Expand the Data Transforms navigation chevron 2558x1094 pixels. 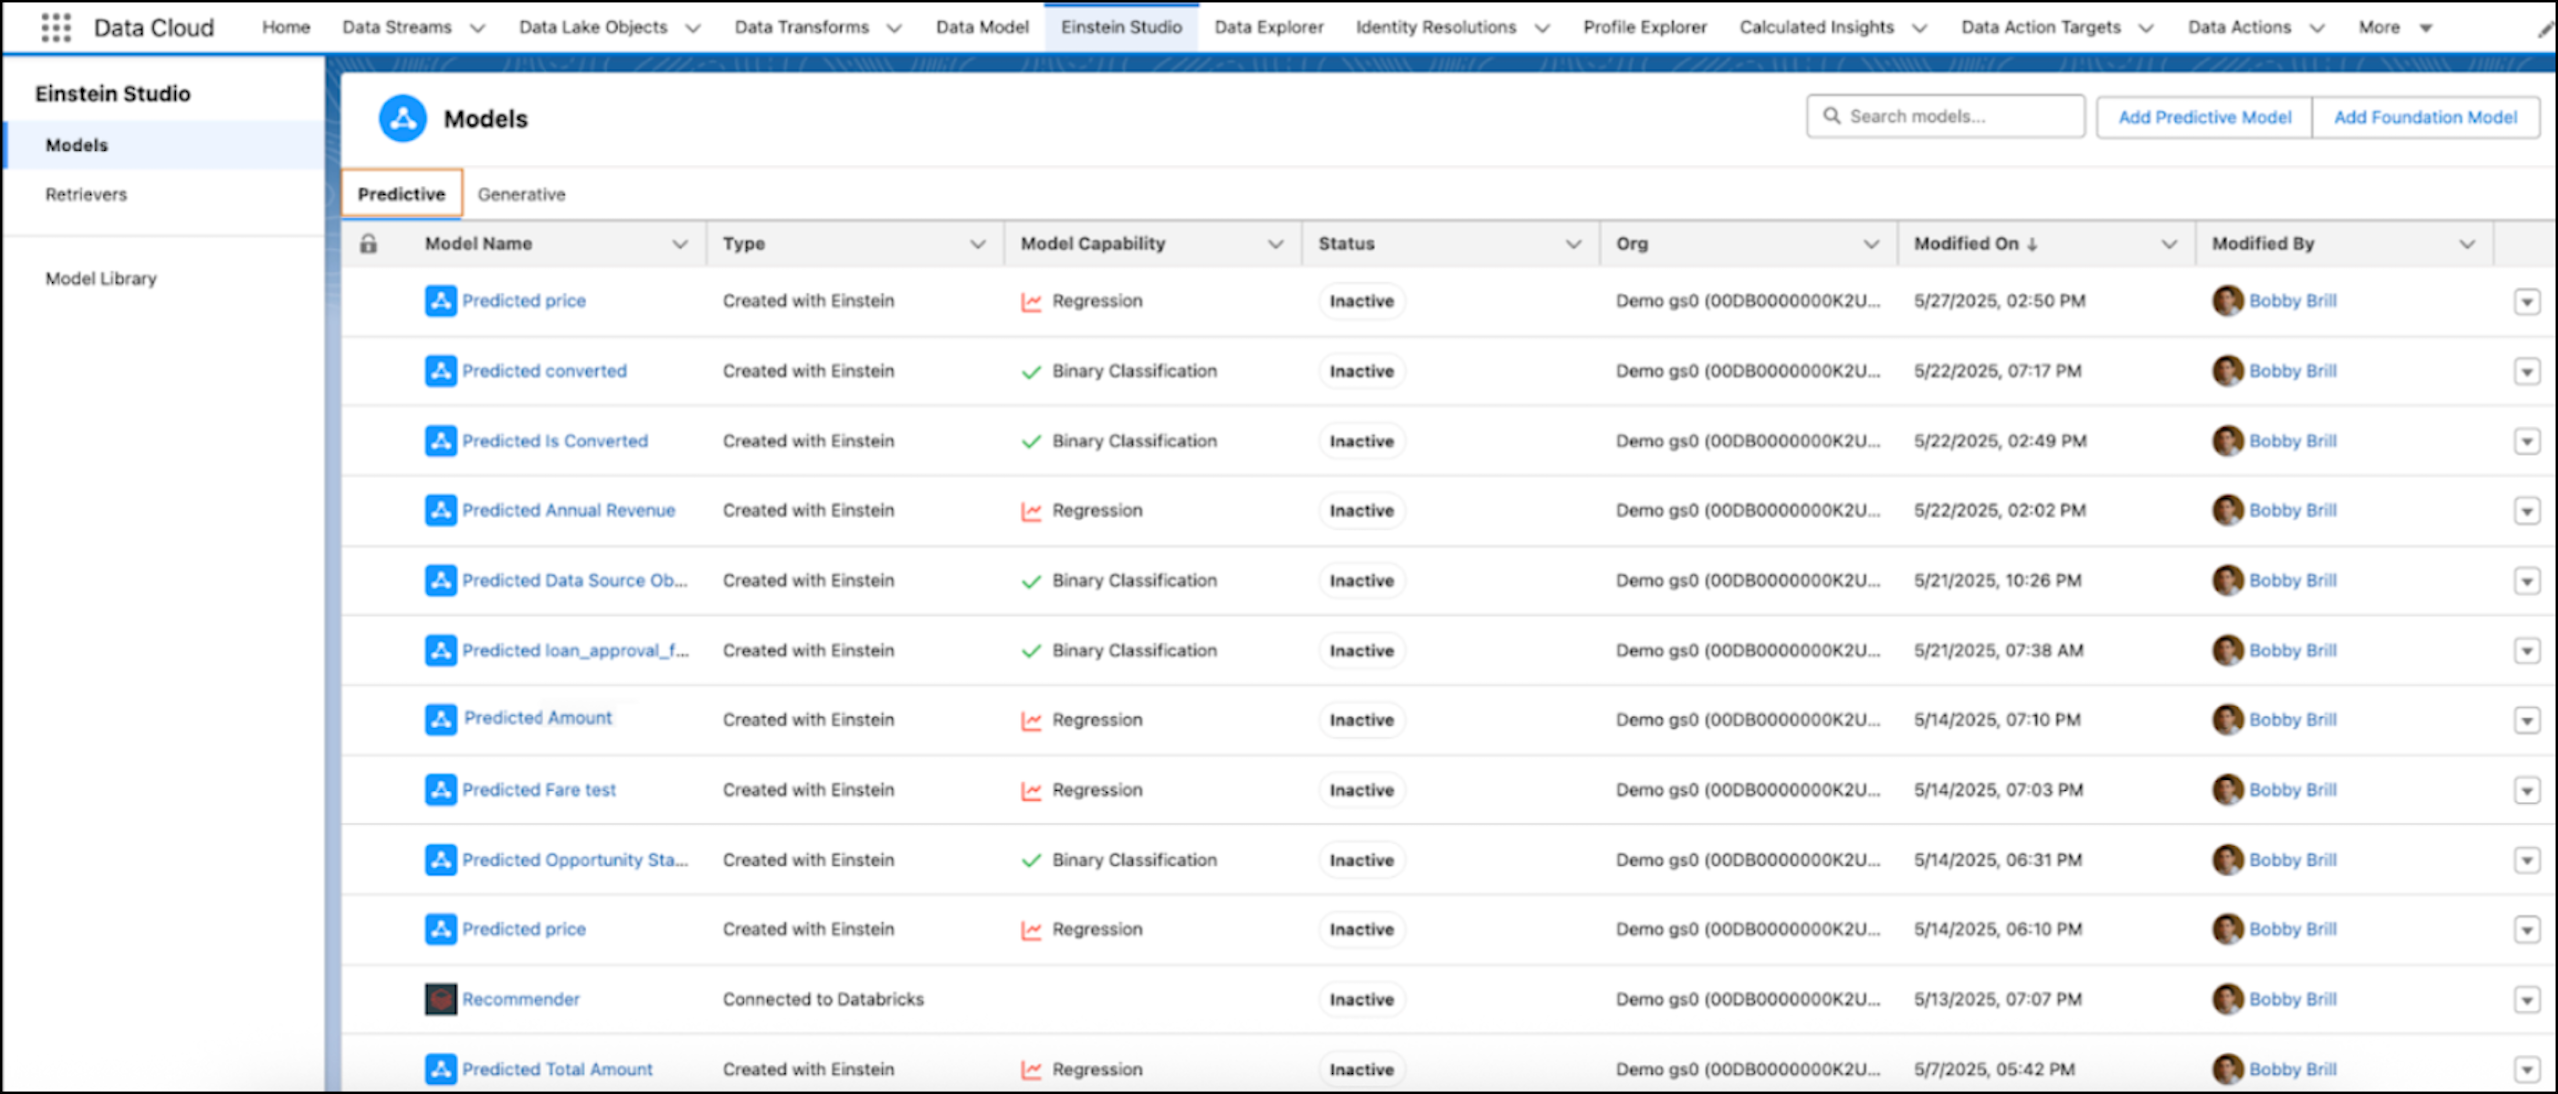pyautogui.click(x=895, y=28)
